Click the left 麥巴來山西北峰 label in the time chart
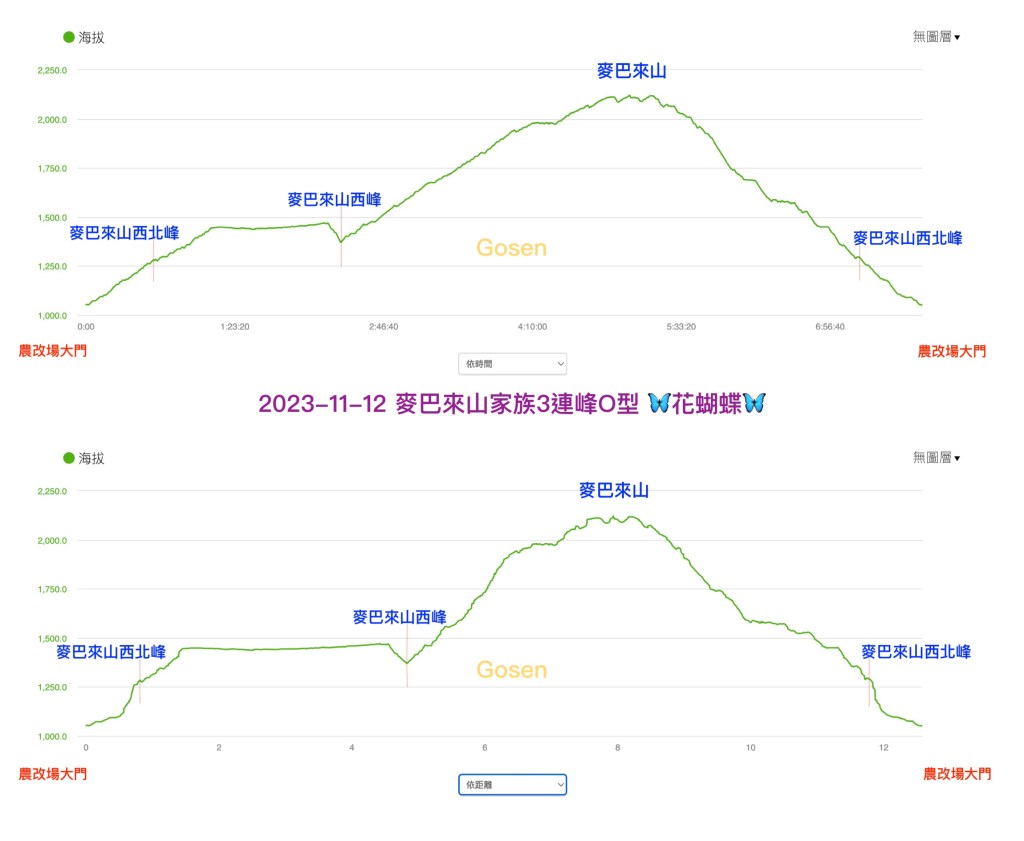 coord(124,233)
